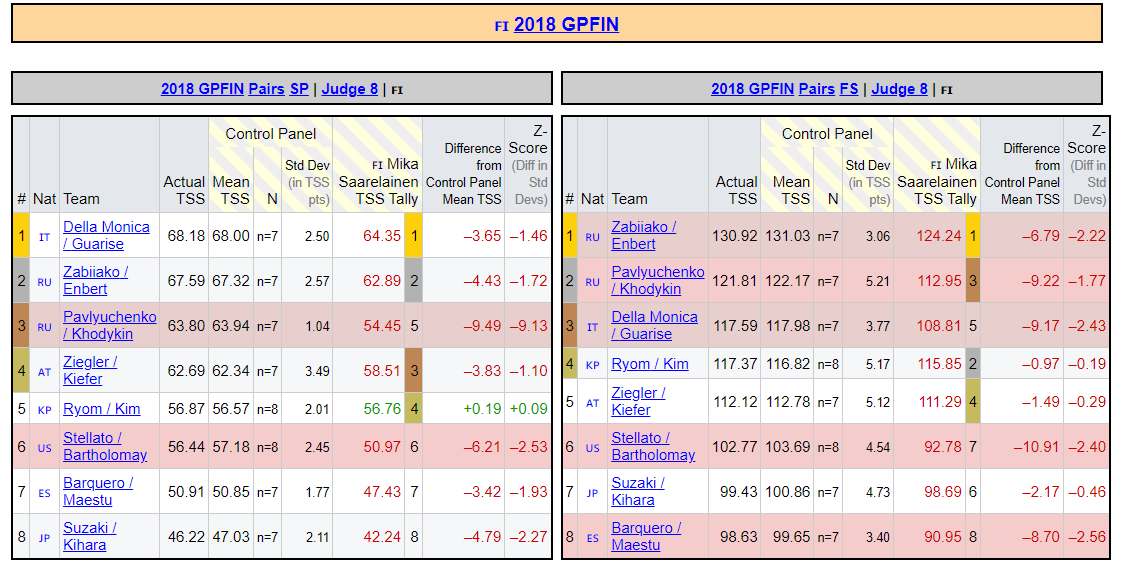Open Stellato / Bartholomay in the SP table
Screen dimensions: 1140x577
click(x=105, y=446)
